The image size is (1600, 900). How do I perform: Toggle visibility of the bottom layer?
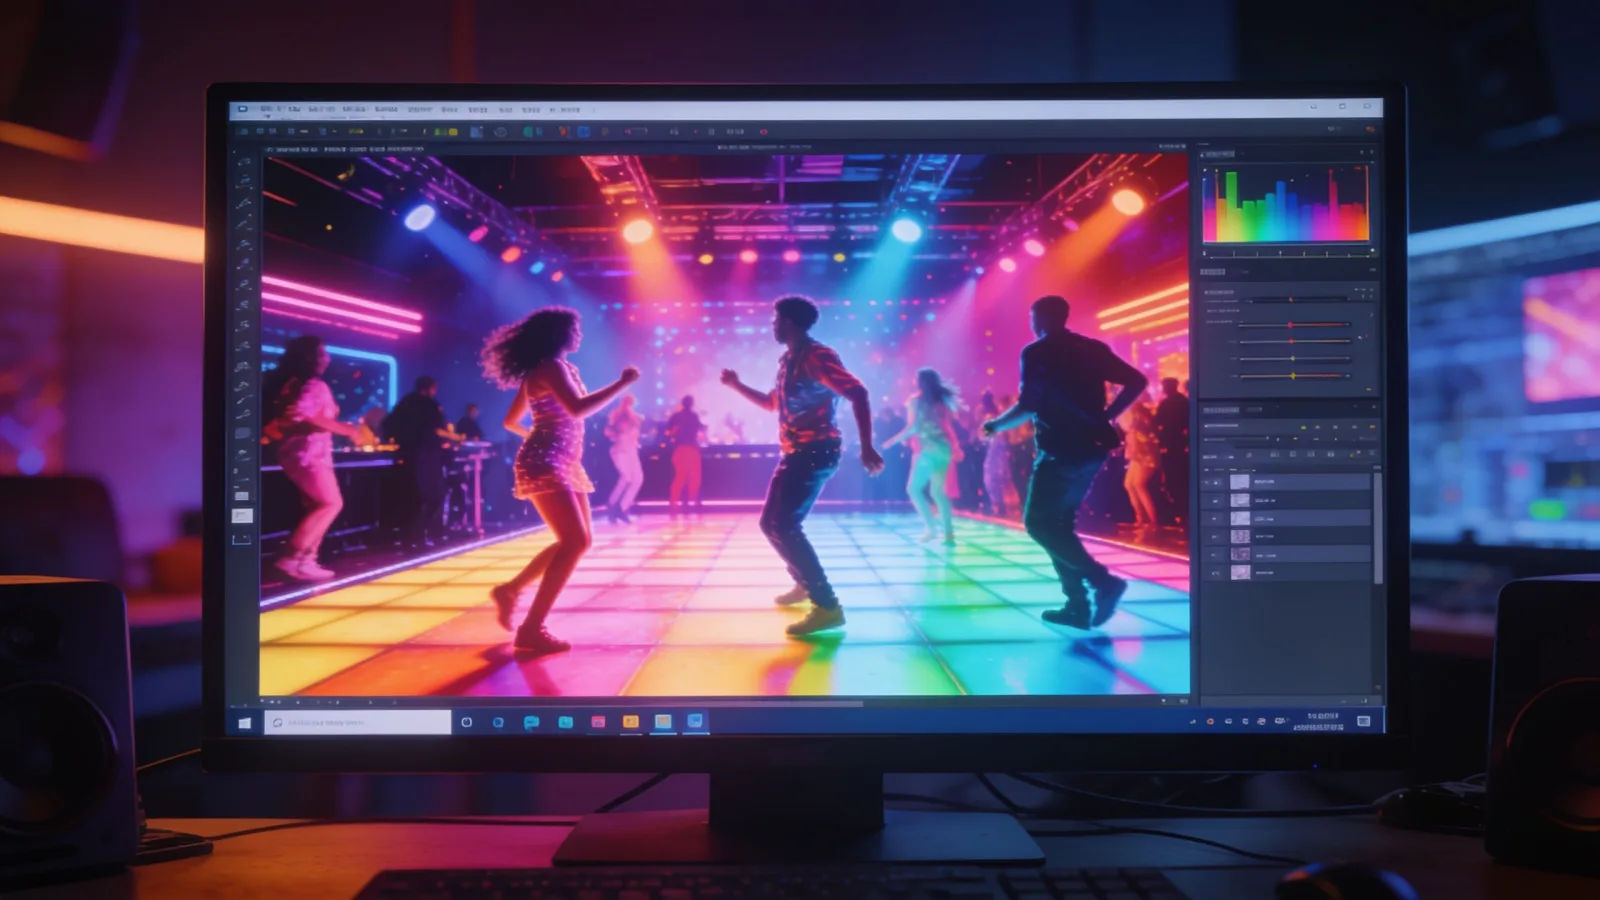[1215, 573]
